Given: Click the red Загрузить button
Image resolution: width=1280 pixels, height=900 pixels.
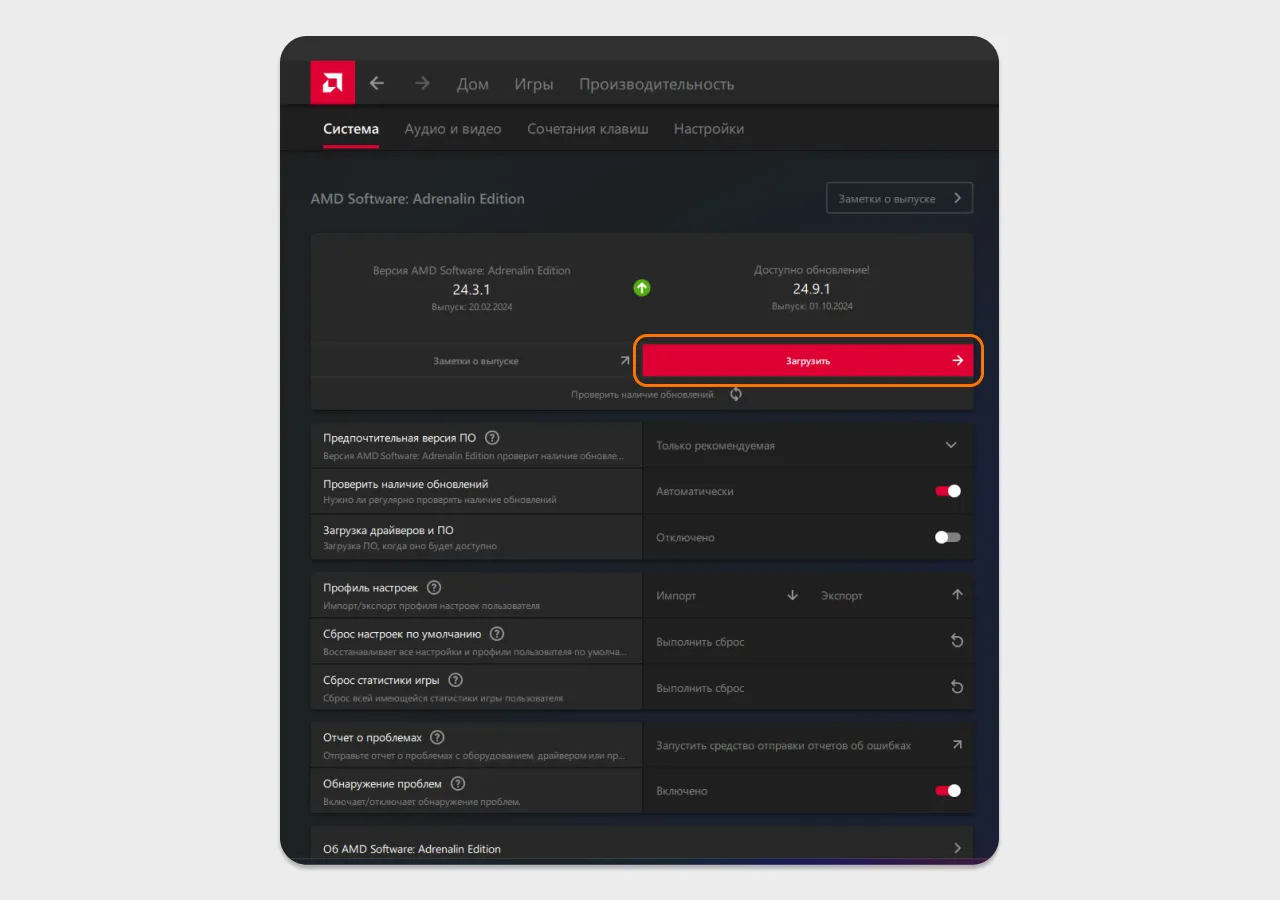Looking at the screenshot, I should 807,360.
